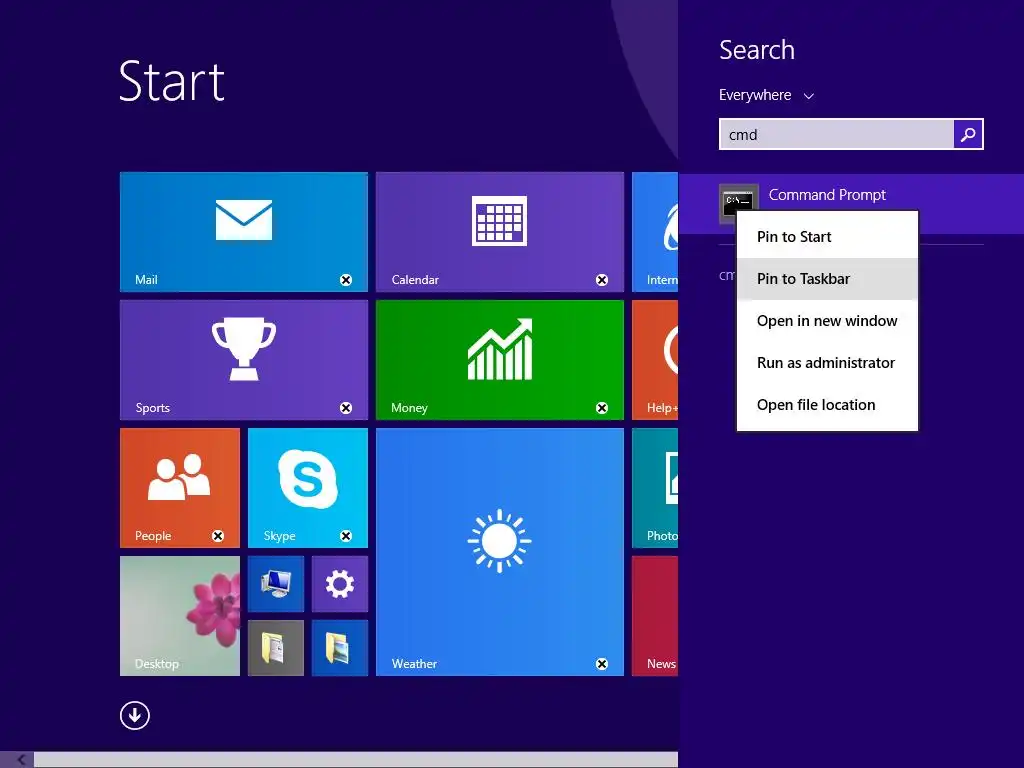Show all apps with down arrow
This screenshot has height=768, width=1024.
pyautogui.click(x=135, y=715)
